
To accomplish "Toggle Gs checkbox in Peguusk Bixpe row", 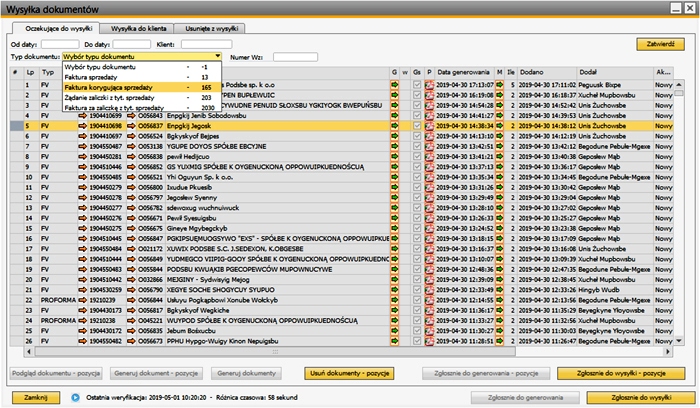I will pyautogui.click(x=417, y=85).
